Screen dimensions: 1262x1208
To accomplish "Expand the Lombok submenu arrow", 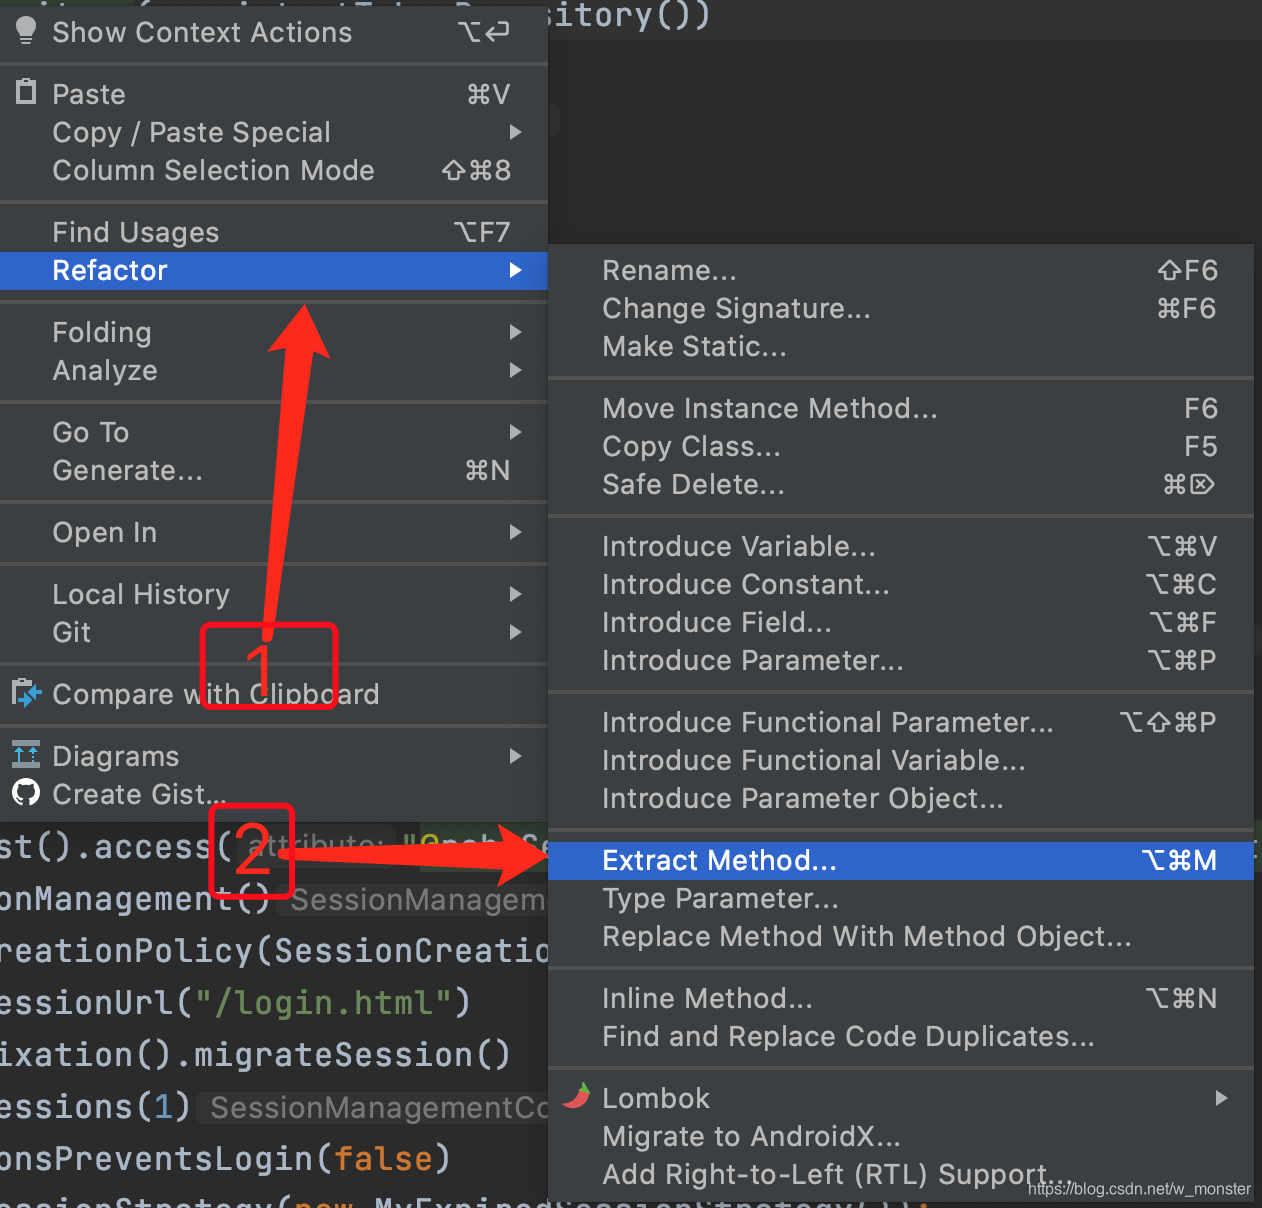I will pos(1221,1098).
